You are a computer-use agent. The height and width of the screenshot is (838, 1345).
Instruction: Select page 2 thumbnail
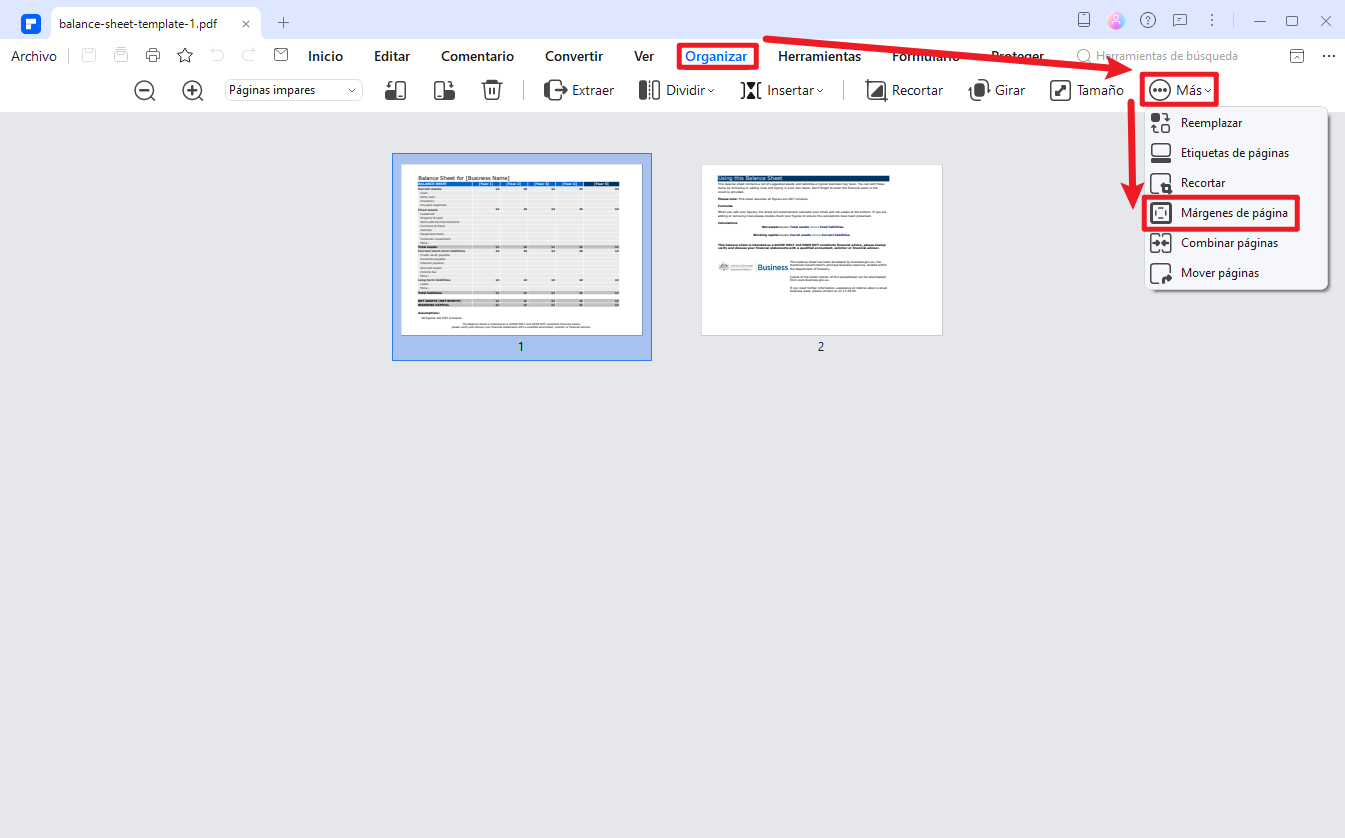pyautogui.click(x=821, y=250)
